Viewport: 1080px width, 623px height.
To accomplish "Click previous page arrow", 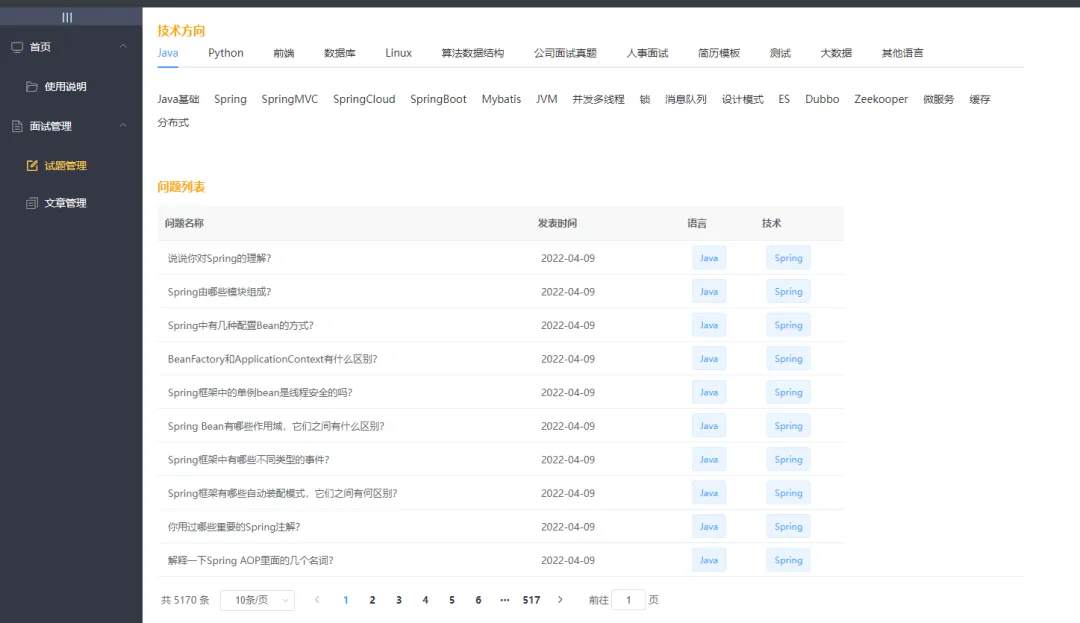I will tap(317, 600).
